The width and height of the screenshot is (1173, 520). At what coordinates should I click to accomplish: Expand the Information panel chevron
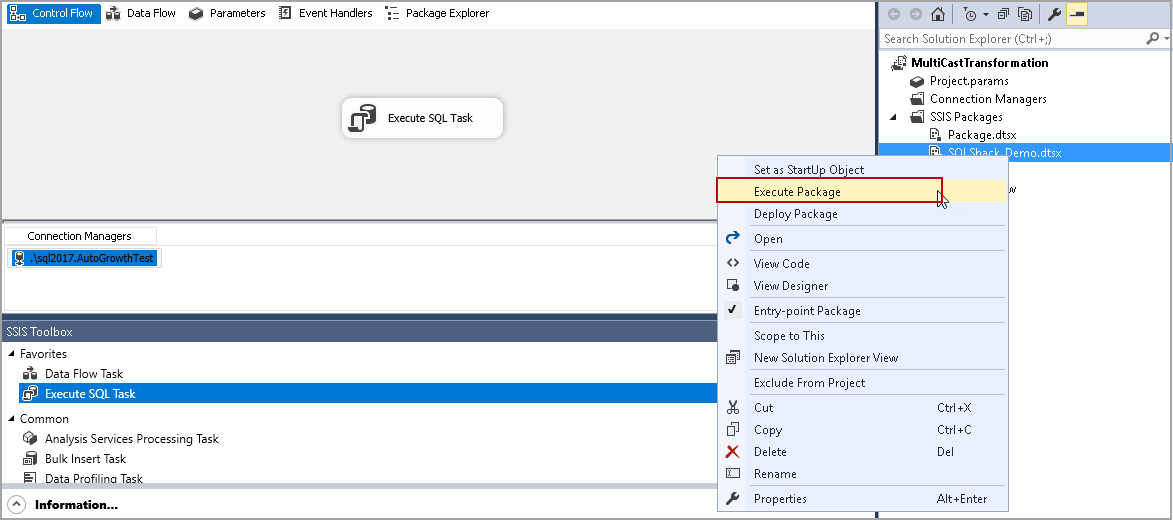point(17,505)
